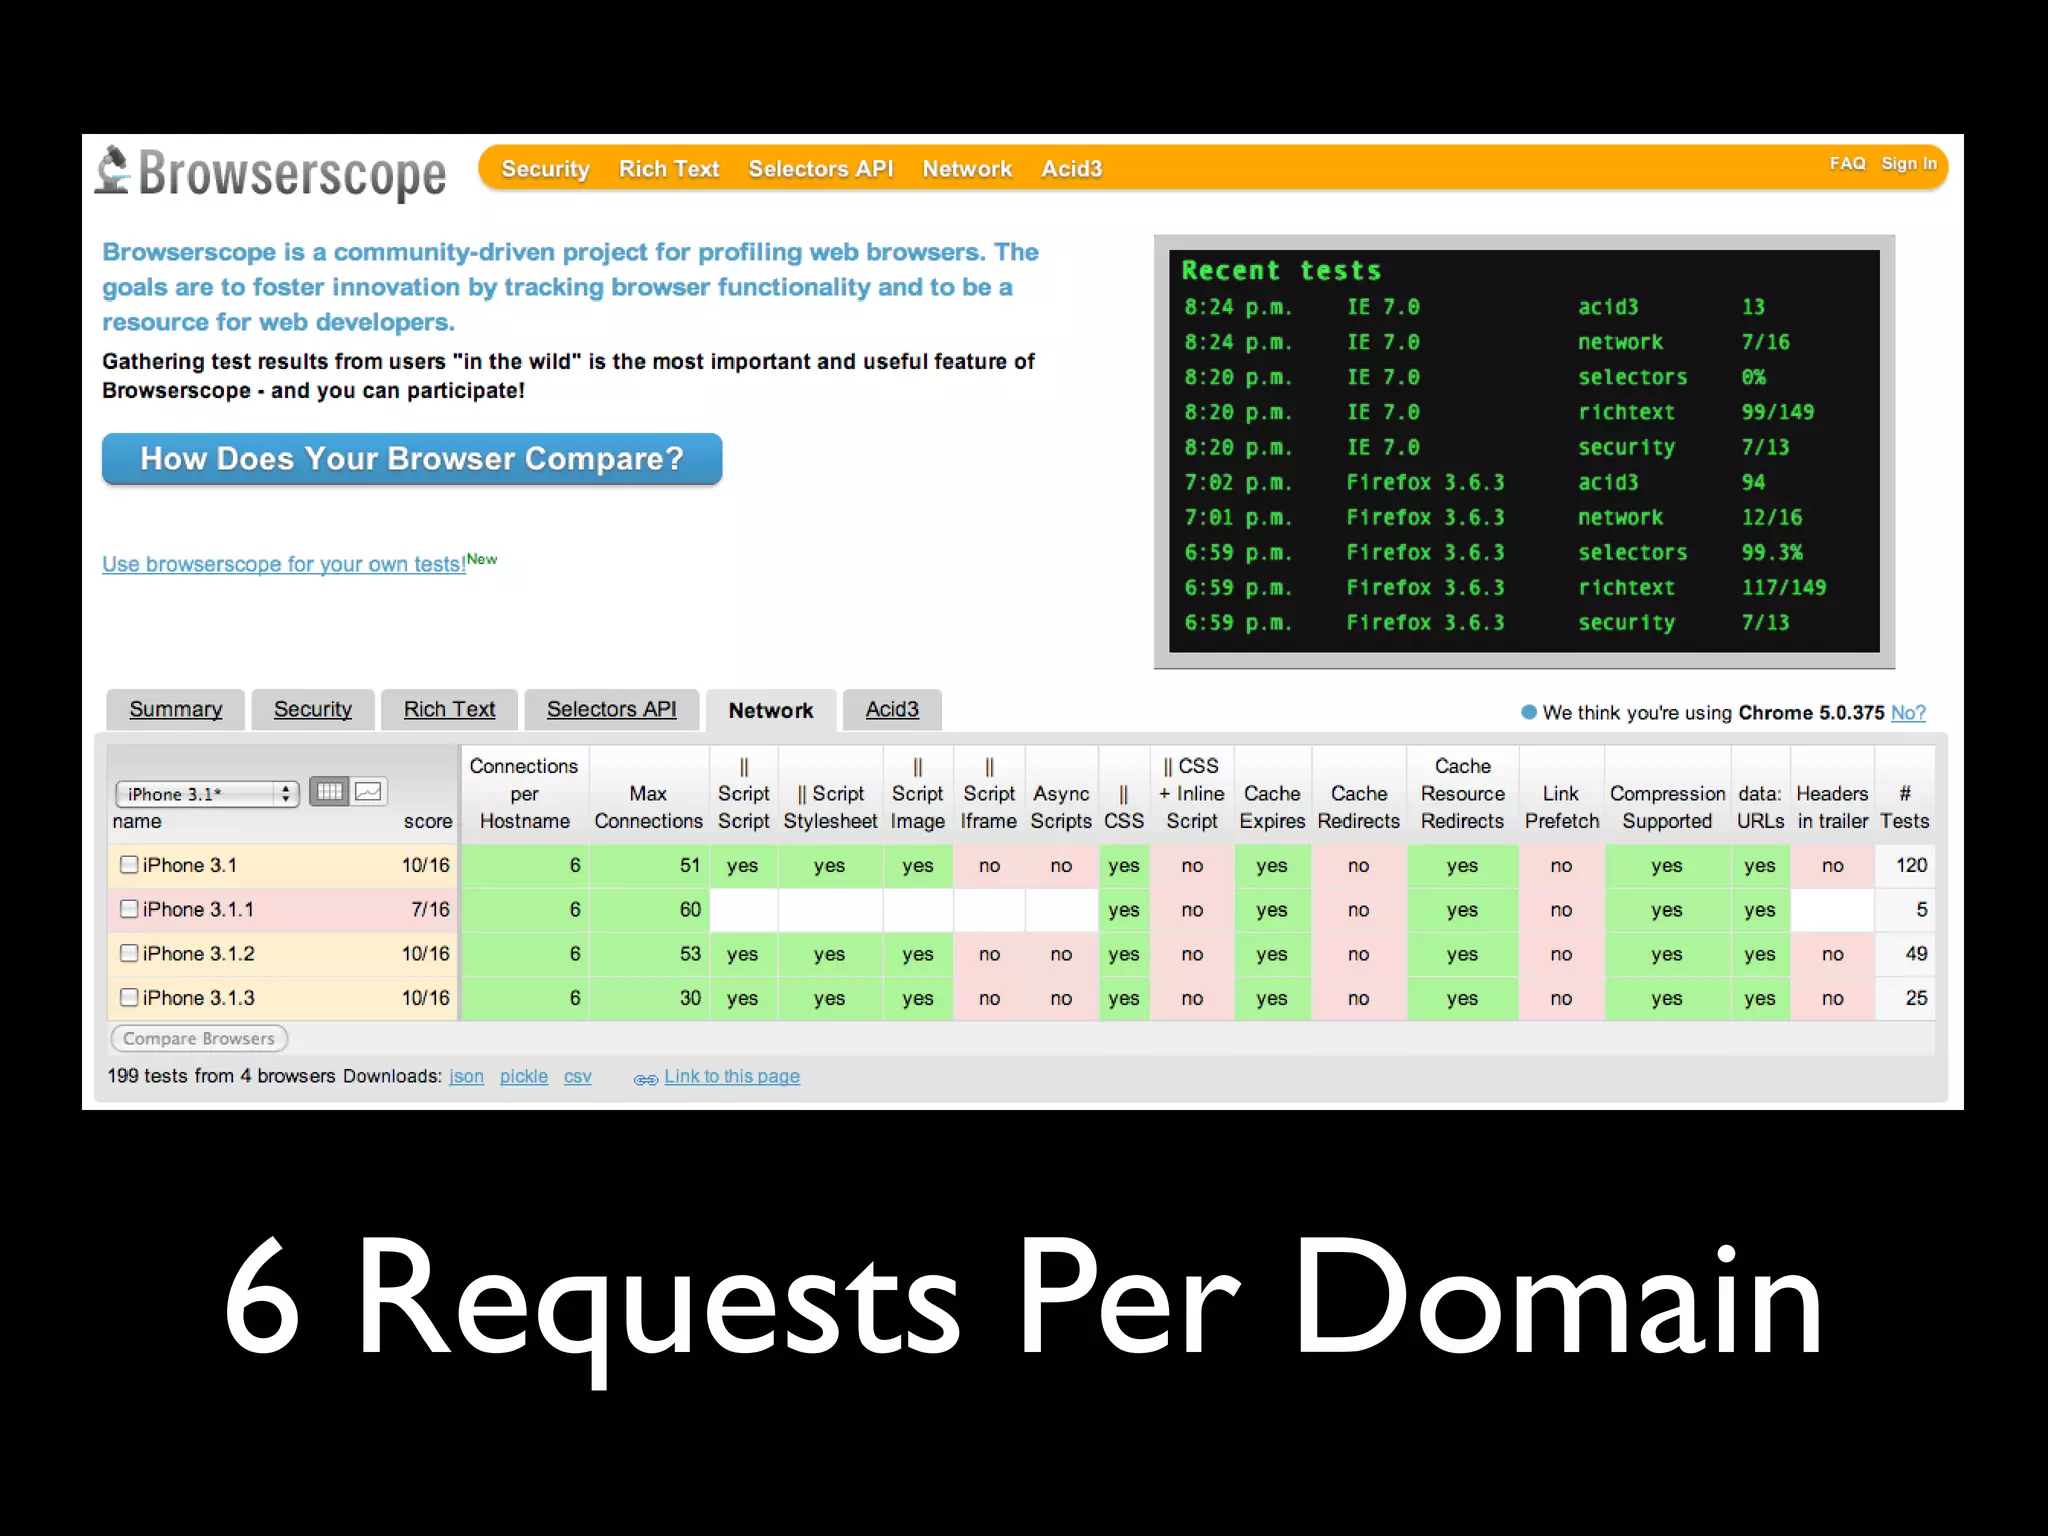Click the chain link icon beside Link to this page
This screenshot has height=1536, width=2048.
coord(646,1079)
